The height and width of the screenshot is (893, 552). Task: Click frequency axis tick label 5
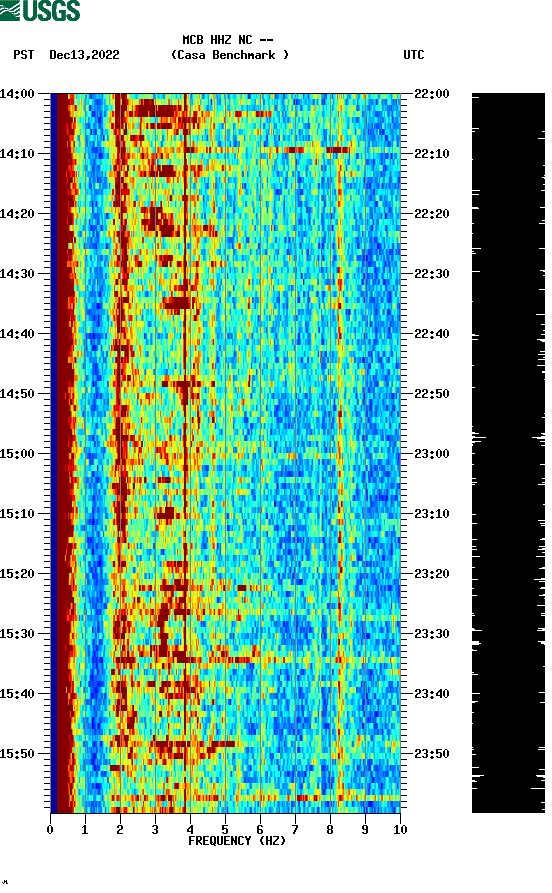225,830
